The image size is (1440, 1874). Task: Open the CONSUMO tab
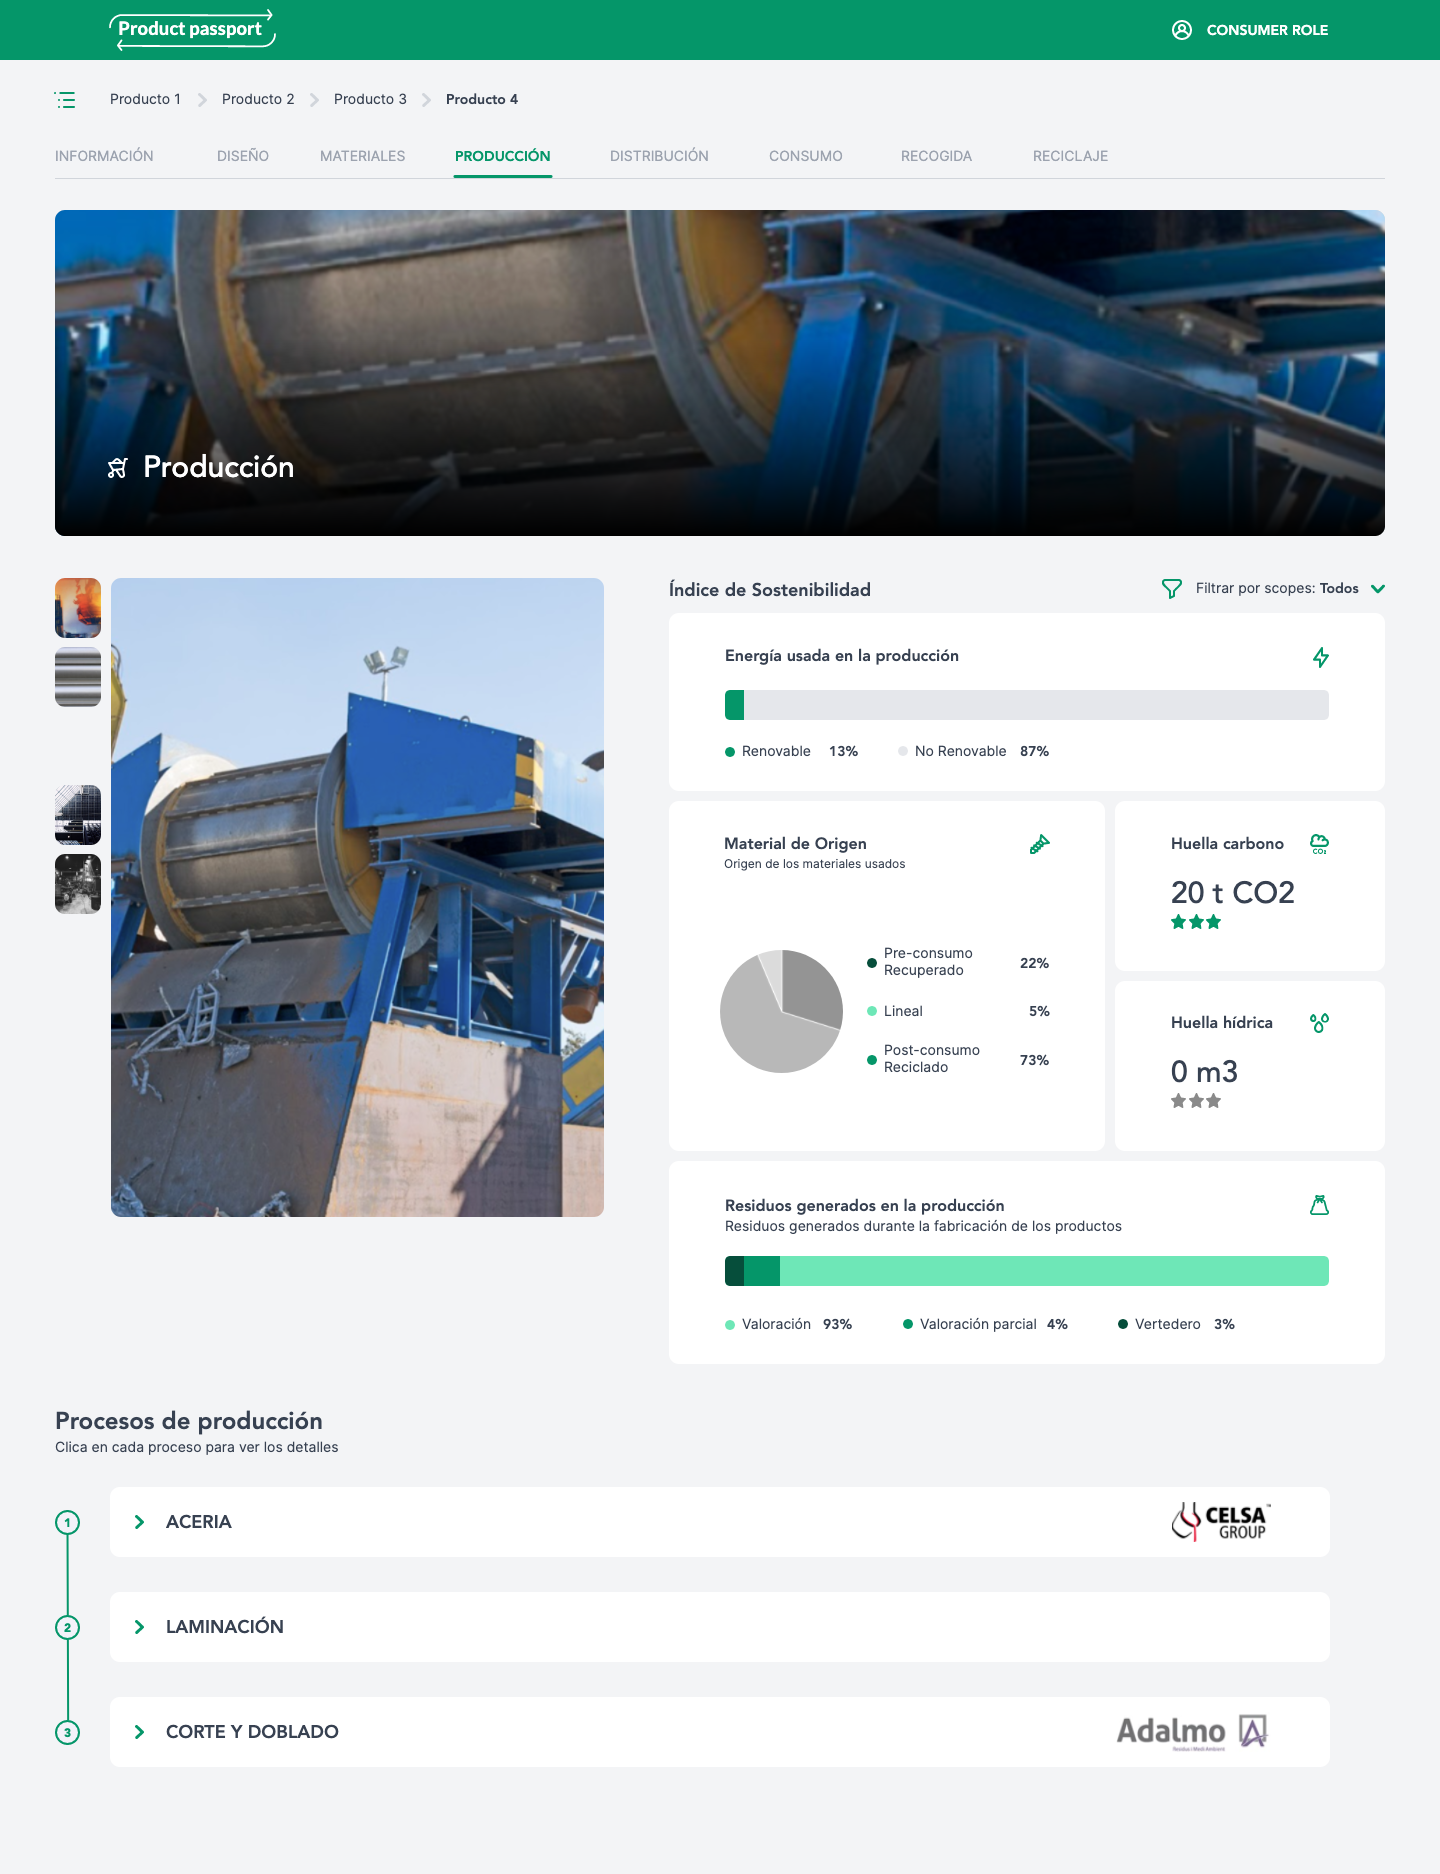[x=806, y=156]
